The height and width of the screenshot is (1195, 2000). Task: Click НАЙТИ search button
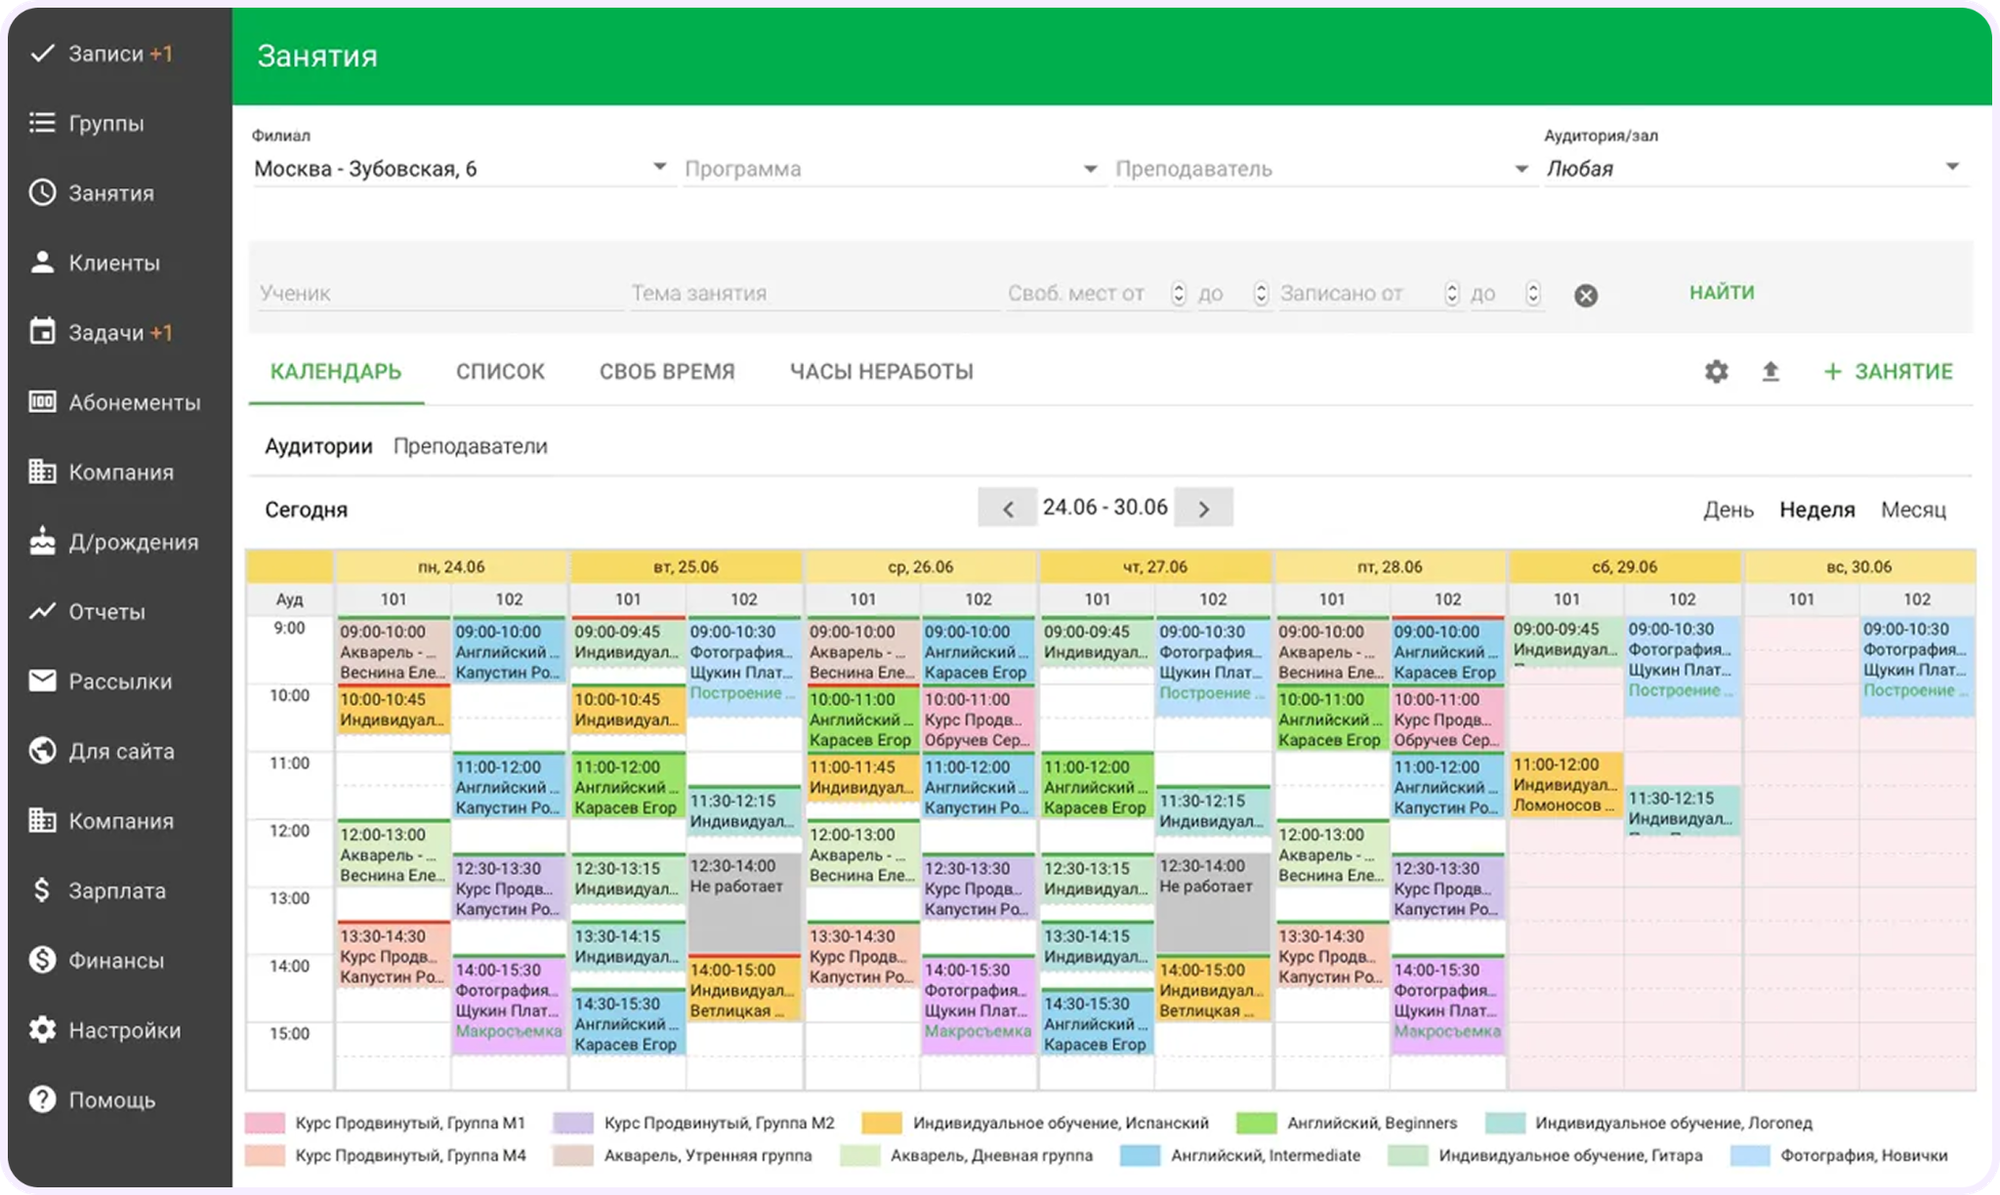(1722, 293)
